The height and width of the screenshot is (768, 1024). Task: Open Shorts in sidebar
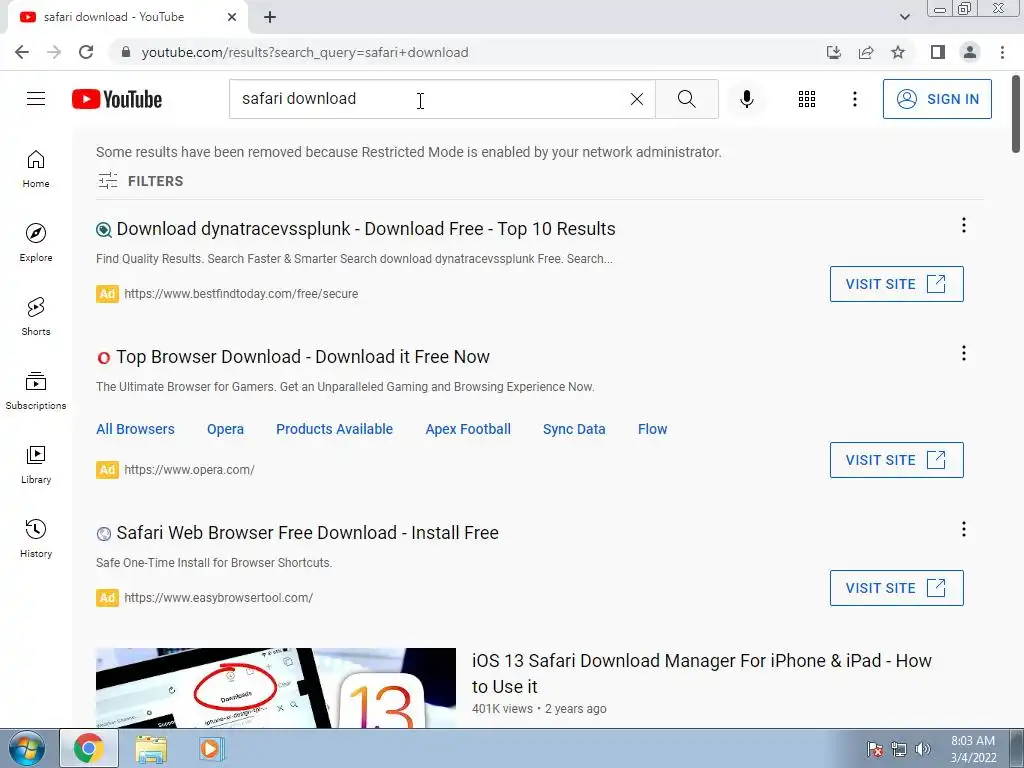click(36, 317)
